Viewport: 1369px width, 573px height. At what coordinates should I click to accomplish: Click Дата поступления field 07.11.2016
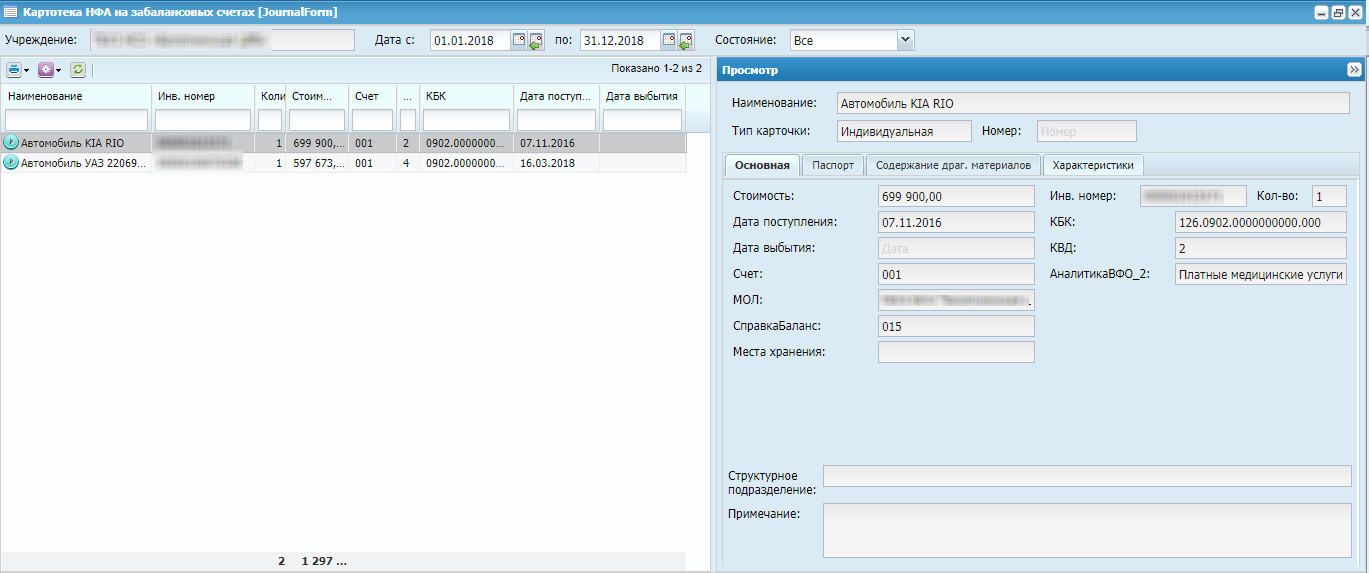coord(956,222)
